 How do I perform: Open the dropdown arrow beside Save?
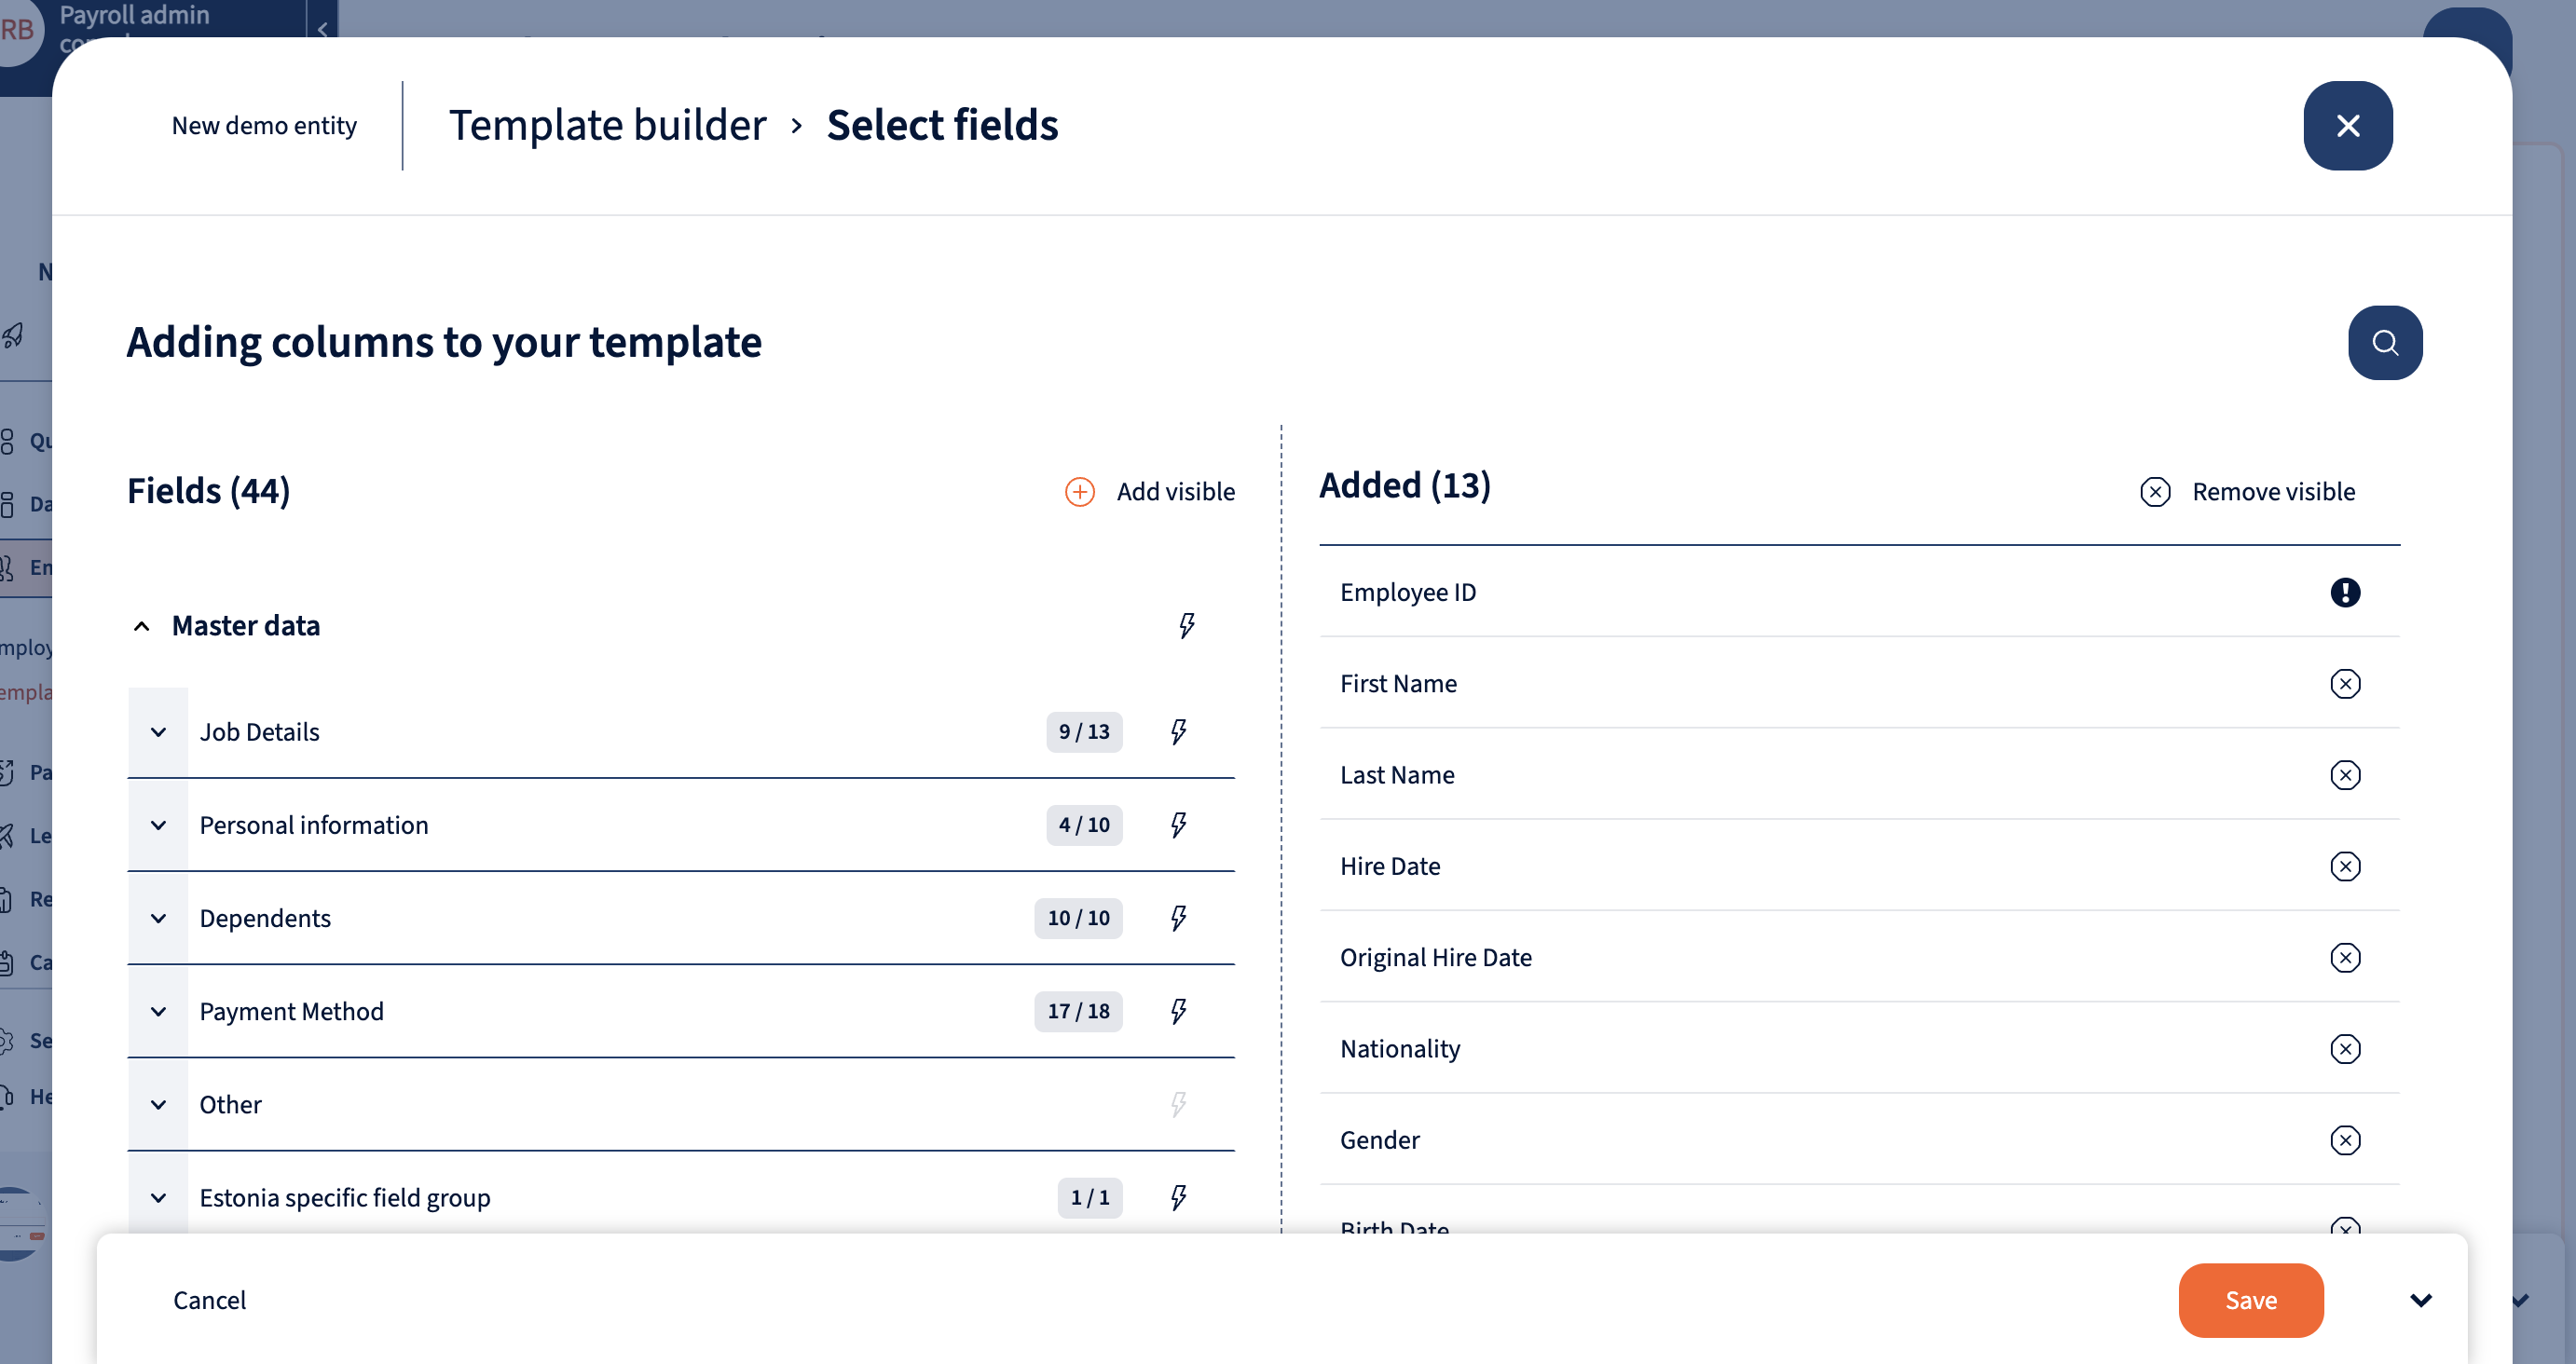(2419, 1299)
